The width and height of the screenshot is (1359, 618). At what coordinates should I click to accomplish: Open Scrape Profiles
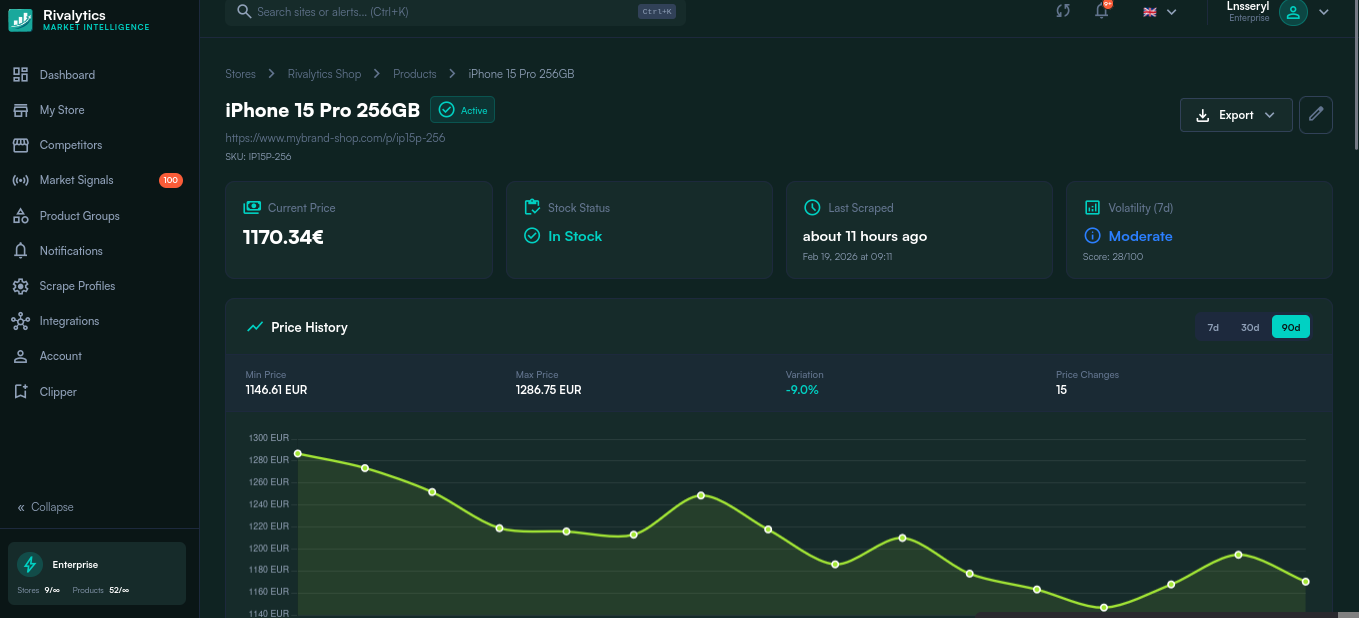click(75, 285)
